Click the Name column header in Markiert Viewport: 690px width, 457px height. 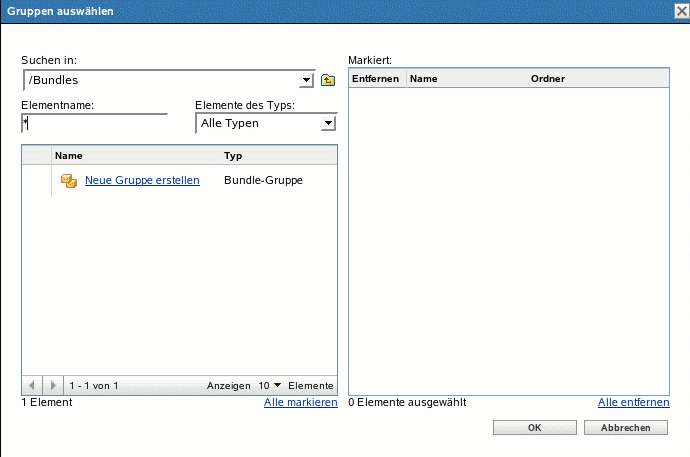coord(423,79)
